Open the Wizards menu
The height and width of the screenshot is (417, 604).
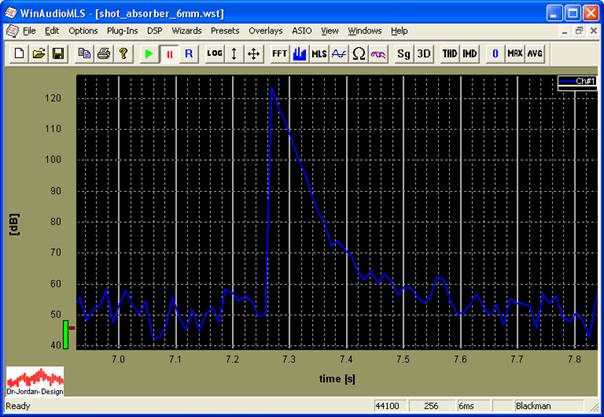[x=186, y=31]
